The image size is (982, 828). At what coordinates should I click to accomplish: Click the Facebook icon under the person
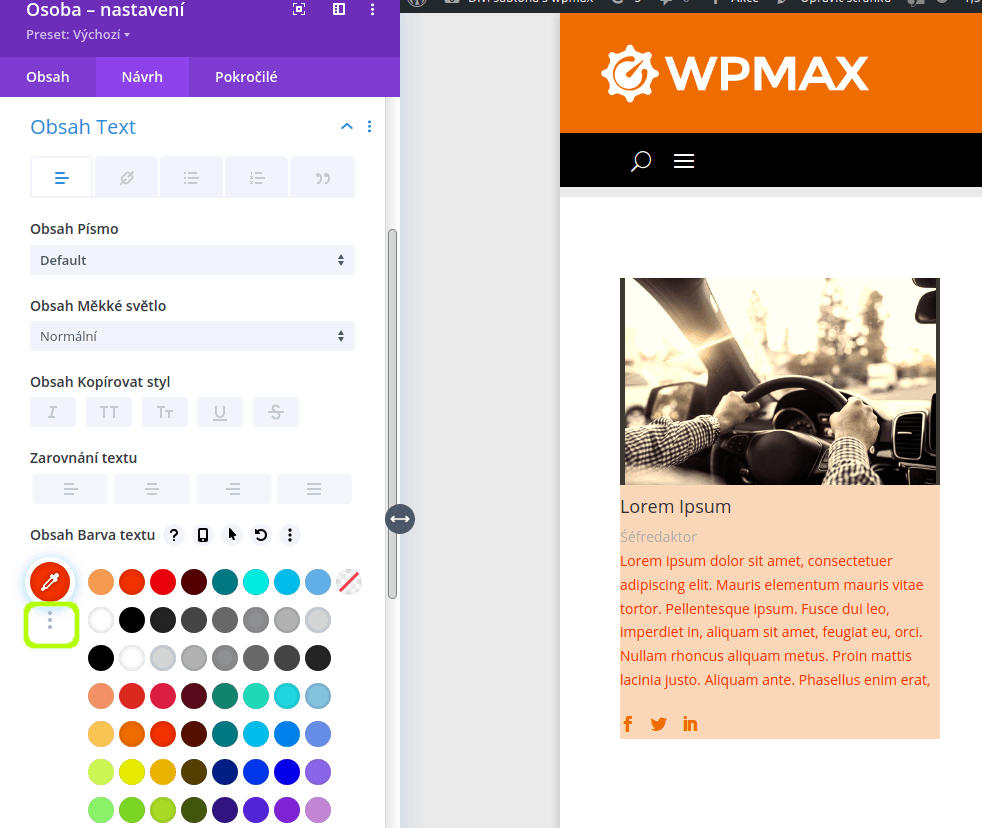[x=628, y=724]
